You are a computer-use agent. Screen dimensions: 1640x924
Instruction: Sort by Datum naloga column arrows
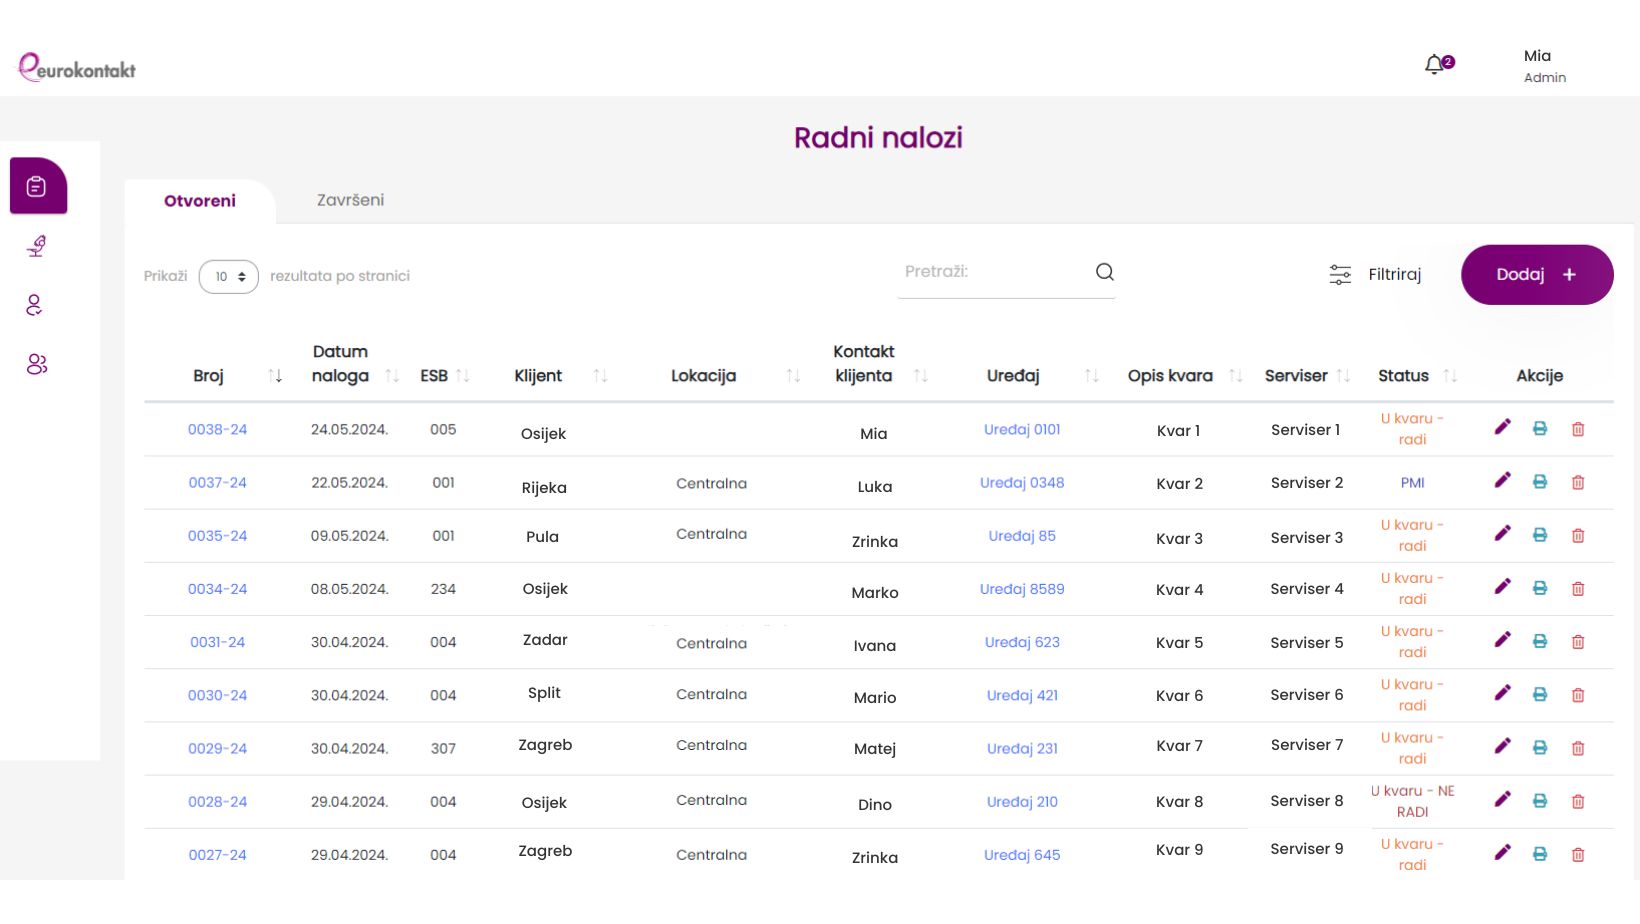click(x=392, y=376)
